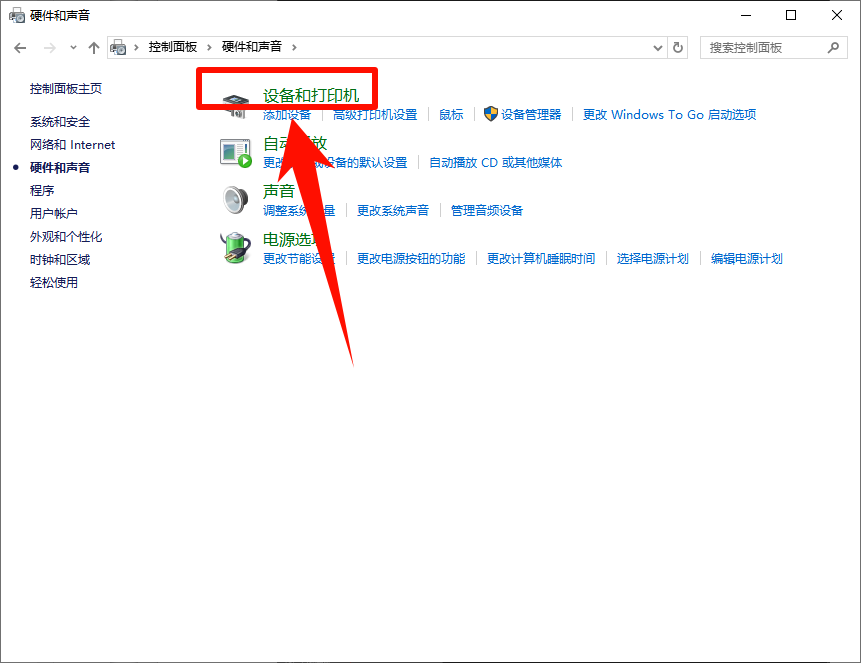Open the address bar dropdown arrow
Image resolution: width=861 pixels, height=663 pixels.
657,47
